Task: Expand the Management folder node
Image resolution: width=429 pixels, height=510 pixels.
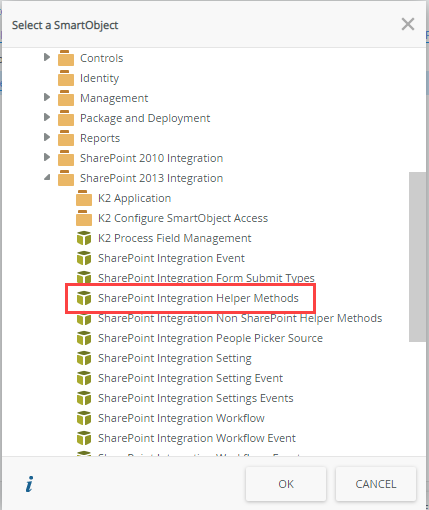Action: pyautogui.click(x=47, y=97)
